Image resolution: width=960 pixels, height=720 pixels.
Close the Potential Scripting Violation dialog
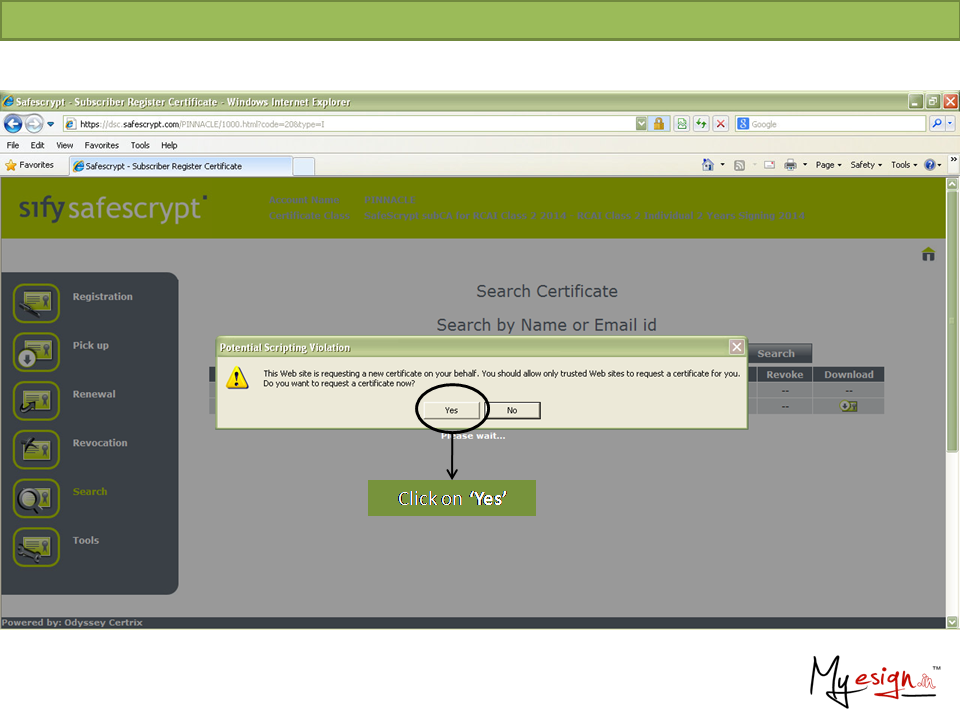point(736,347)
